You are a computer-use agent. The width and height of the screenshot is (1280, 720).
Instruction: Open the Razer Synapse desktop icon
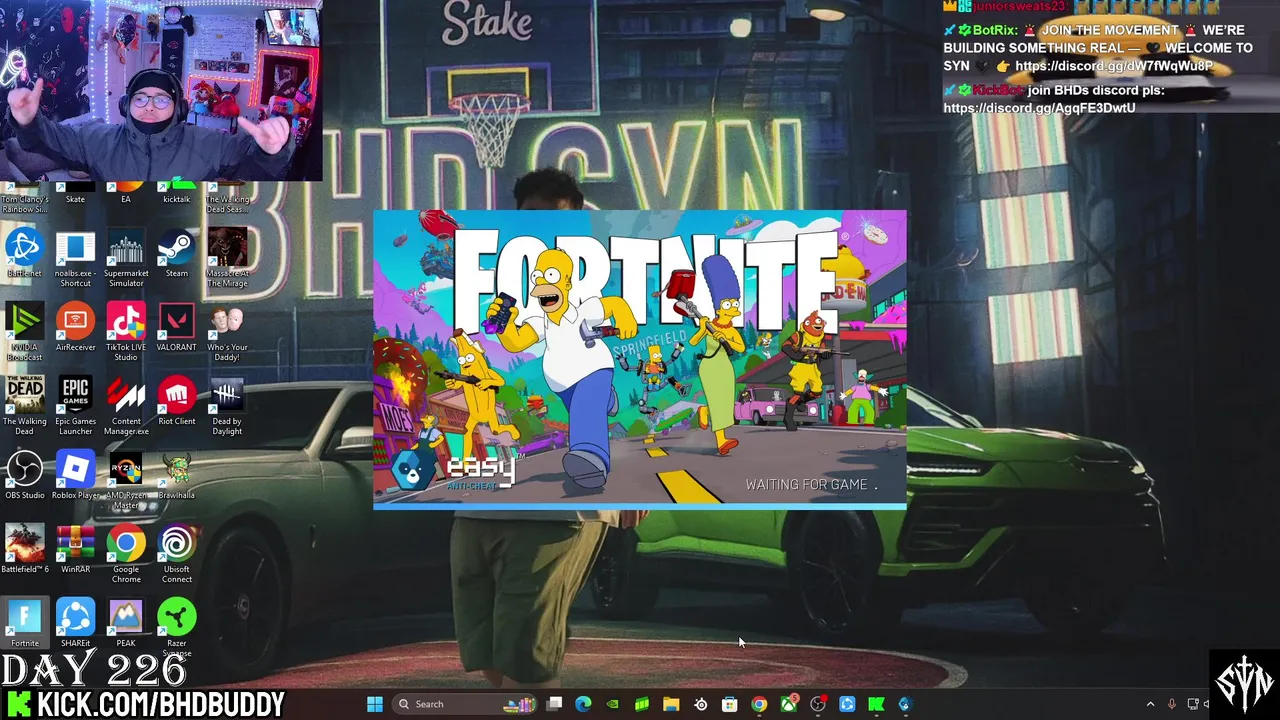point(176,628)
